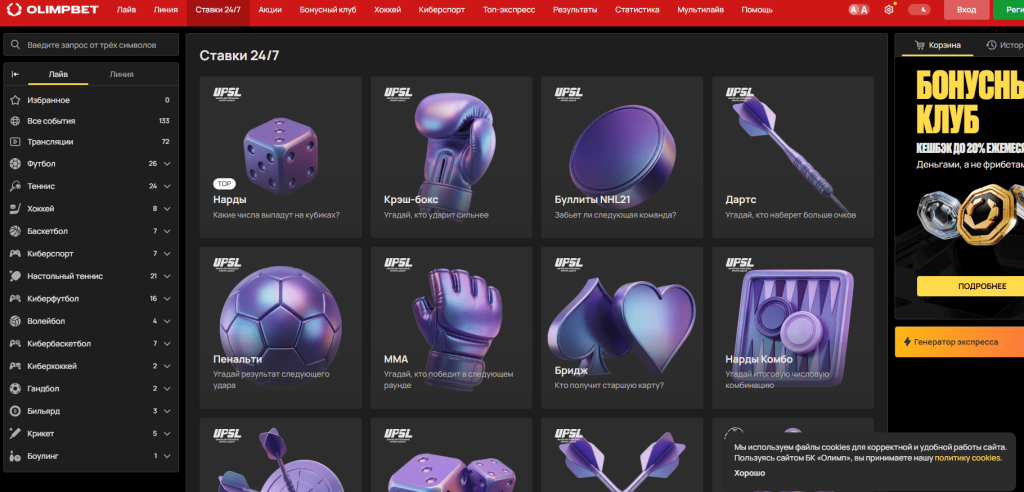Open the политику cookies link
Screen dimensions: 1024x492
point(968,458)
